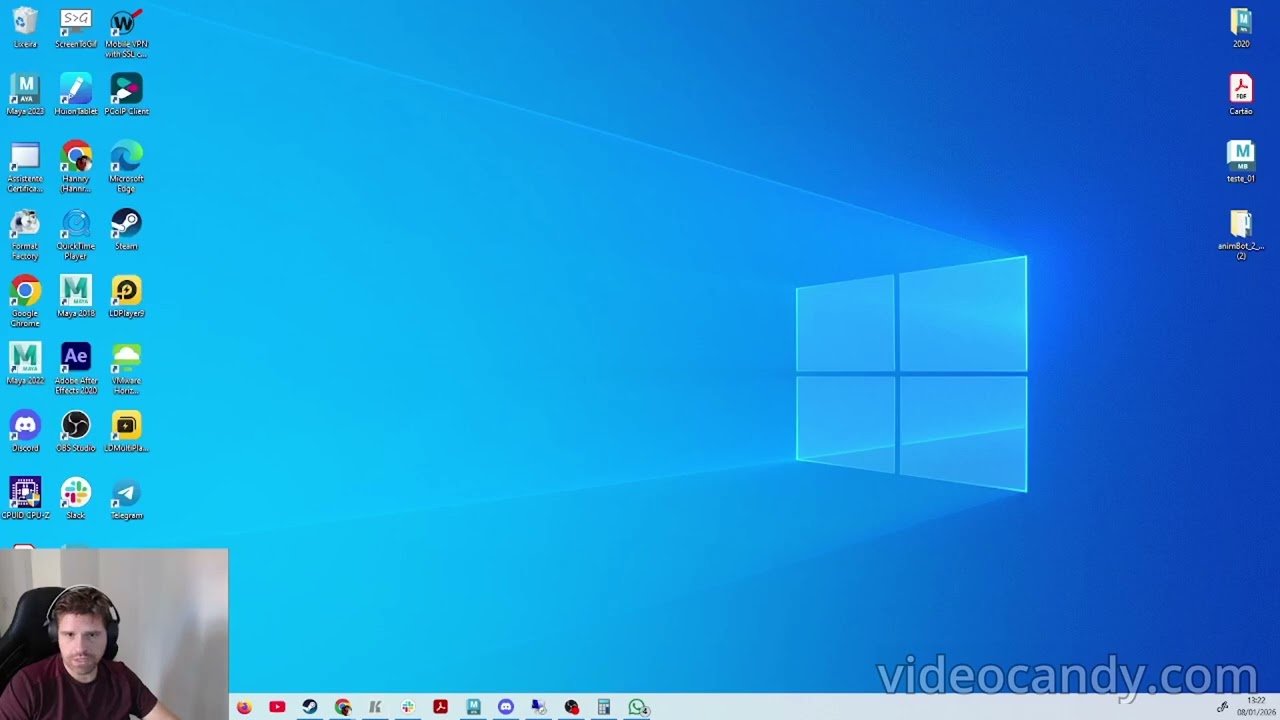This screenshot has width=1280, height=720.
Task: Open Mobile VPN with SSL client shortcut
Action: point(126,33)
